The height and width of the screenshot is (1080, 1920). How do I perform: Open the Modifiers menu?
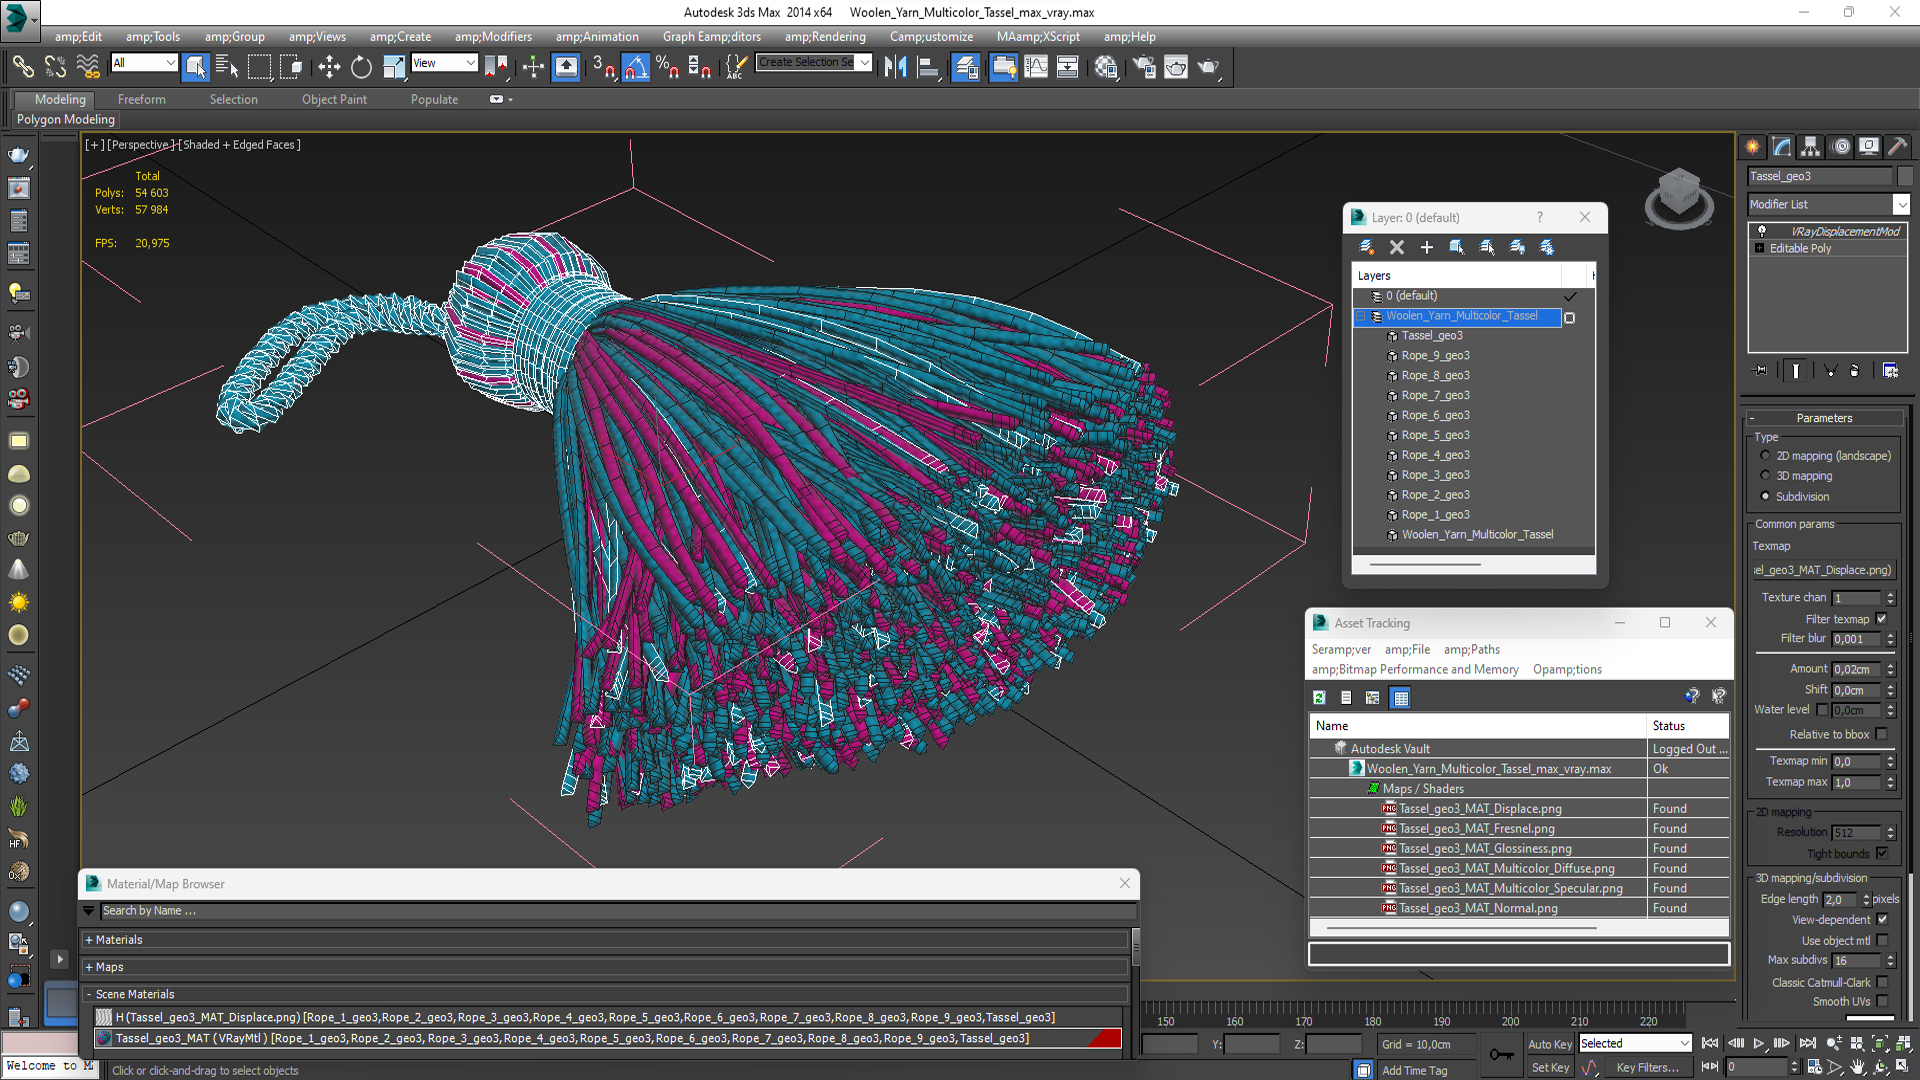point(493,37)
